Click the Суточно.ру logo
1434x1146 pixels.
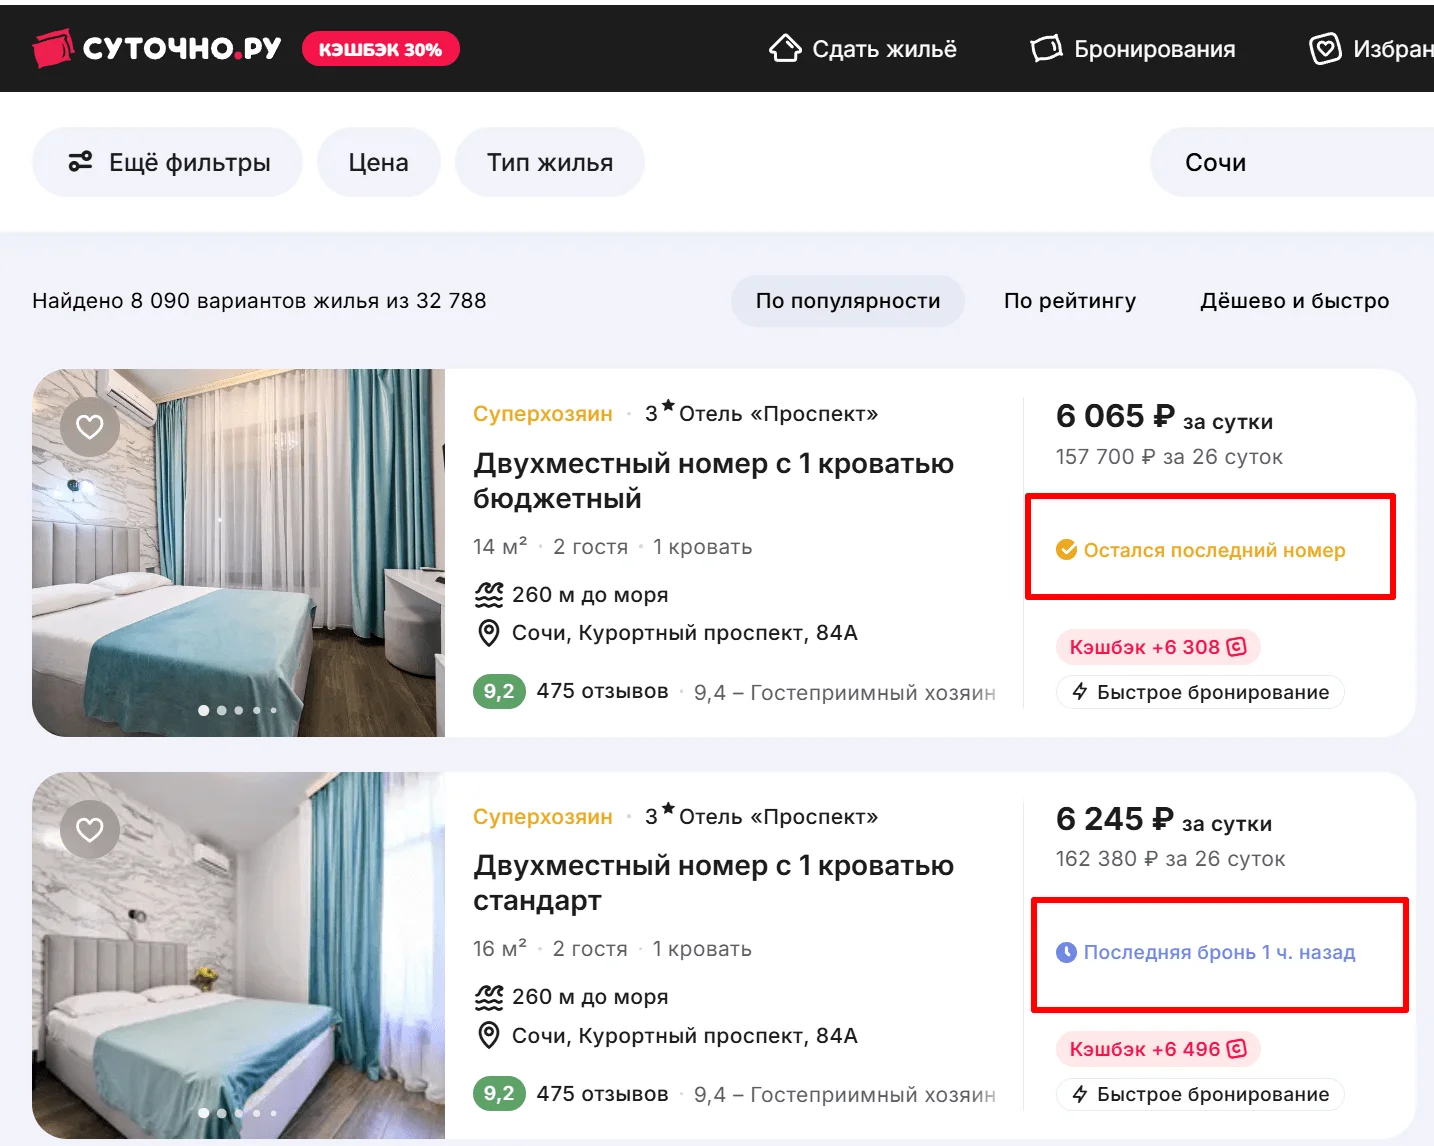157,49
